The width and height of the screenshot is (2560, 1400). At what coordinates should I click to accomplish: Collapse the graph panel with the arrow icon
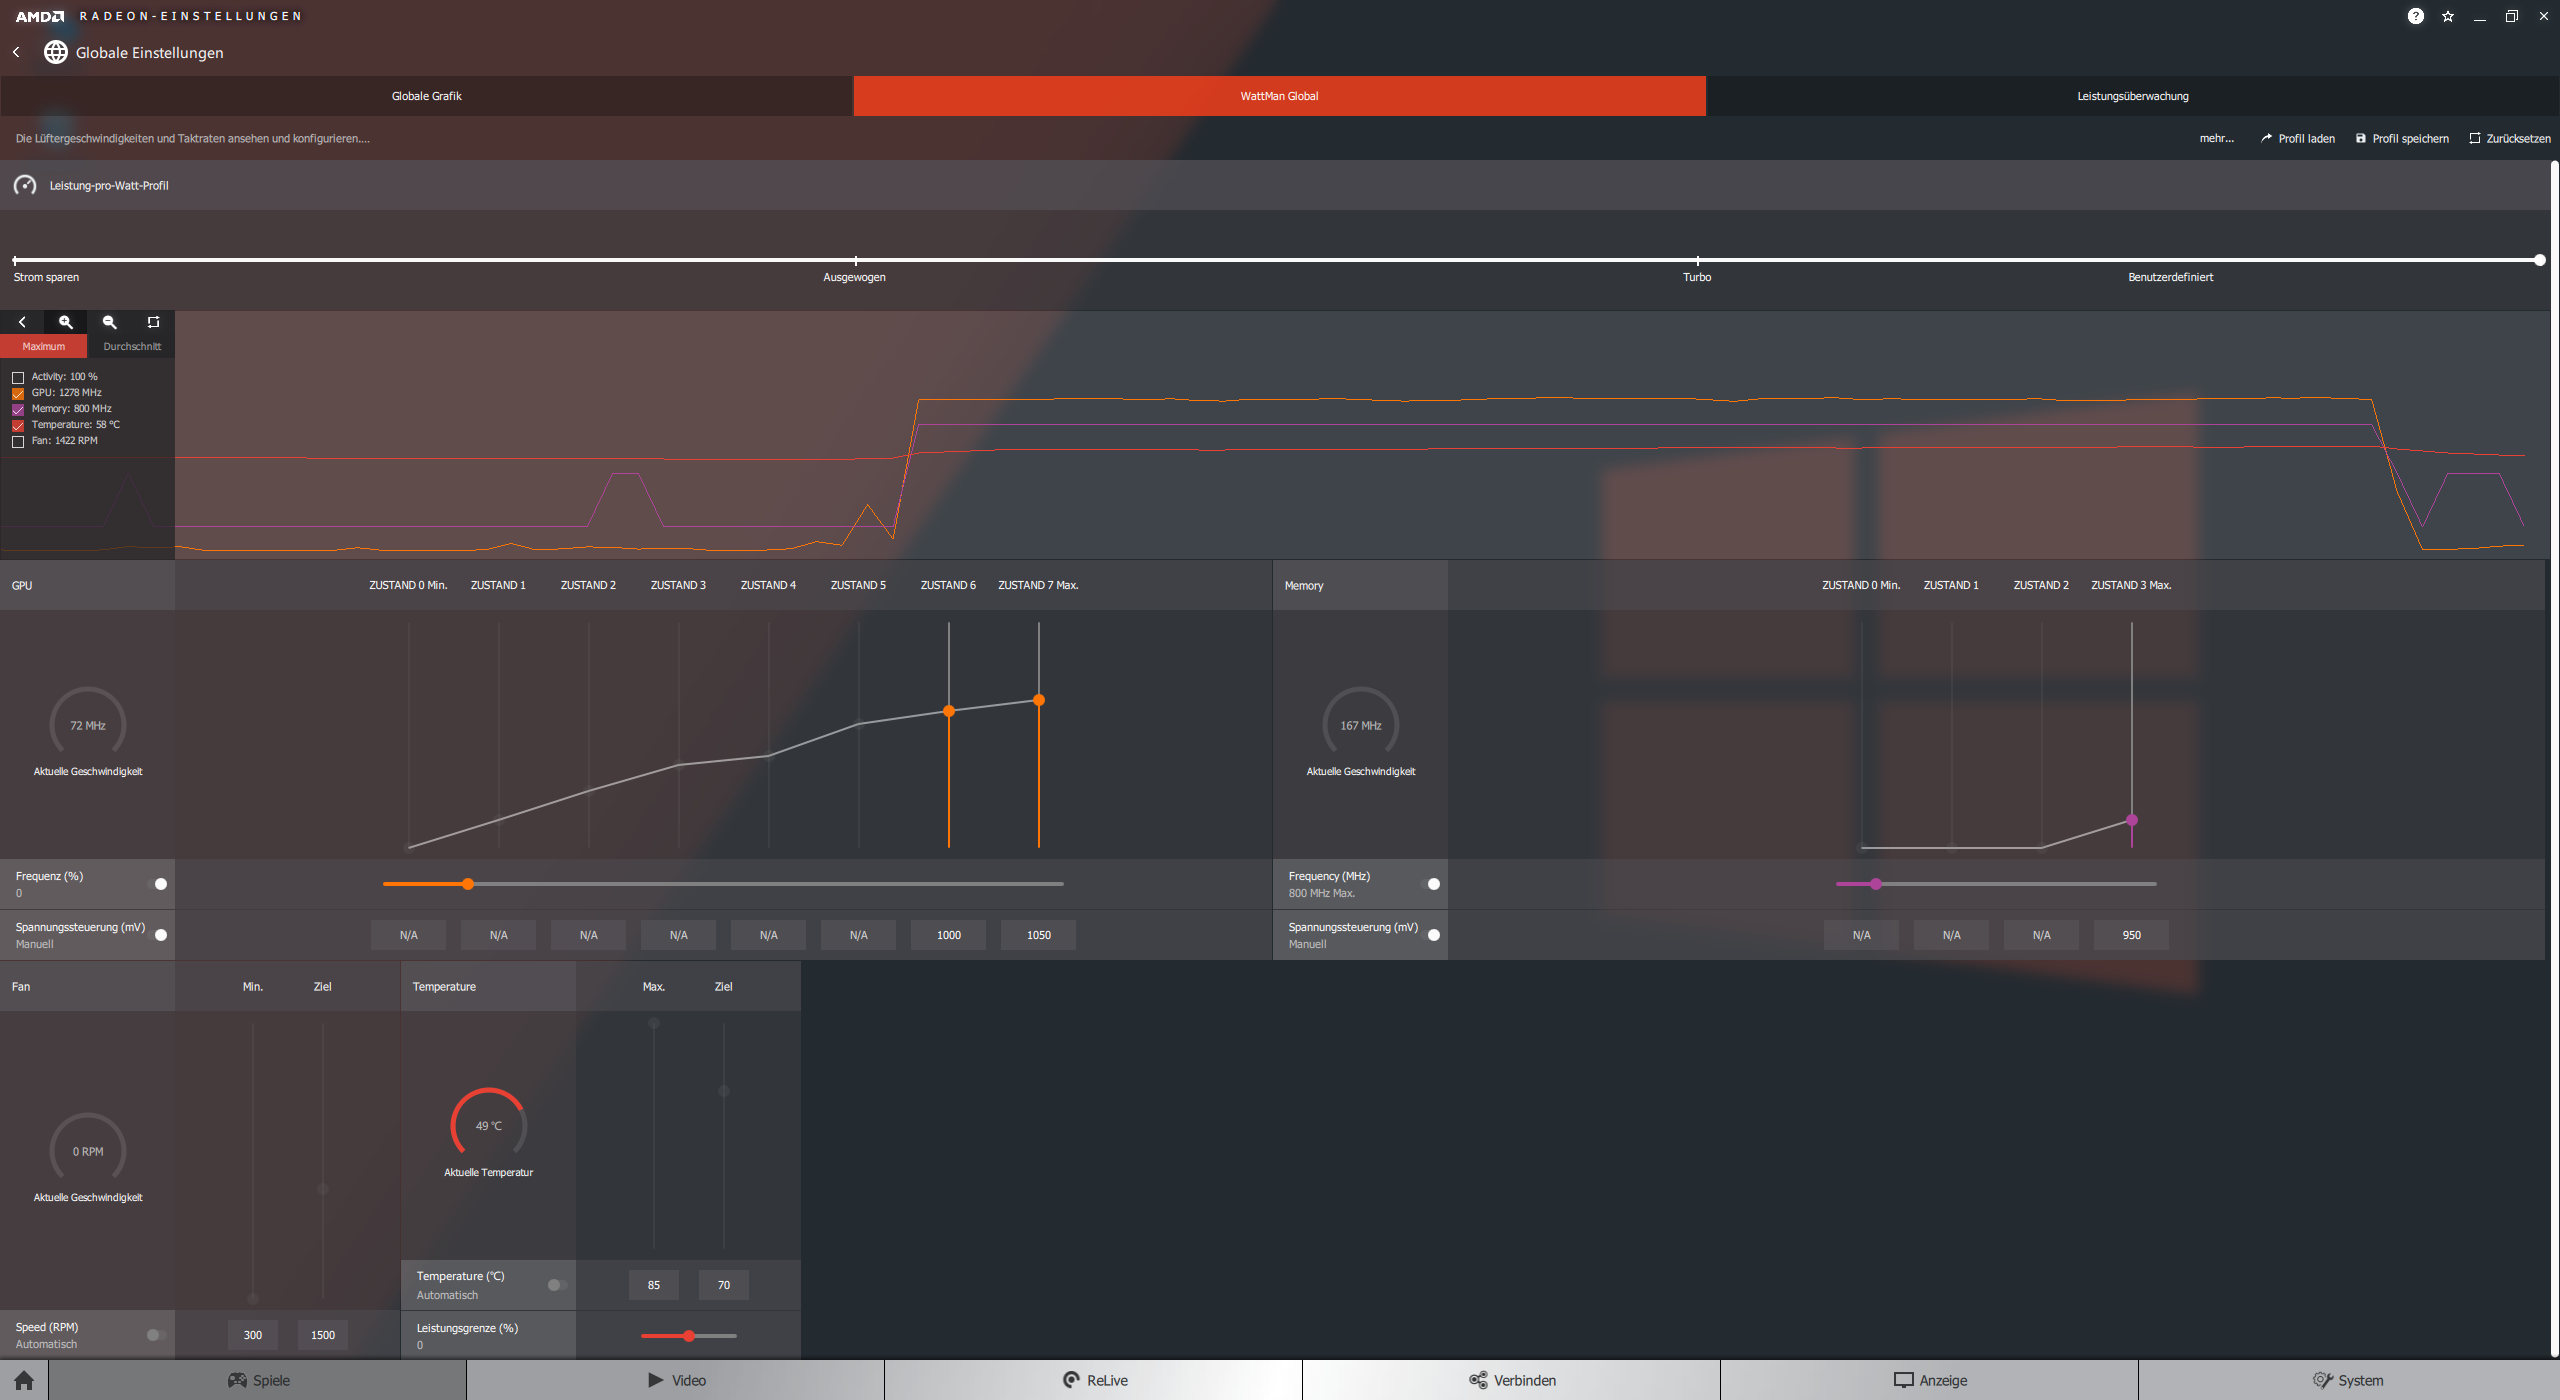tap(22, 322)
